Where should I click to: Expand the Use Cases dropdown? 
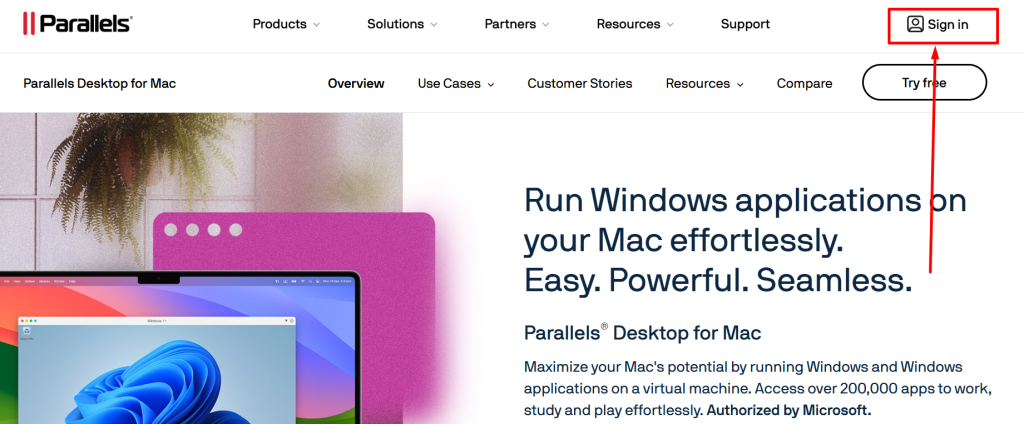pyautogui.click(x=456, y=84)
